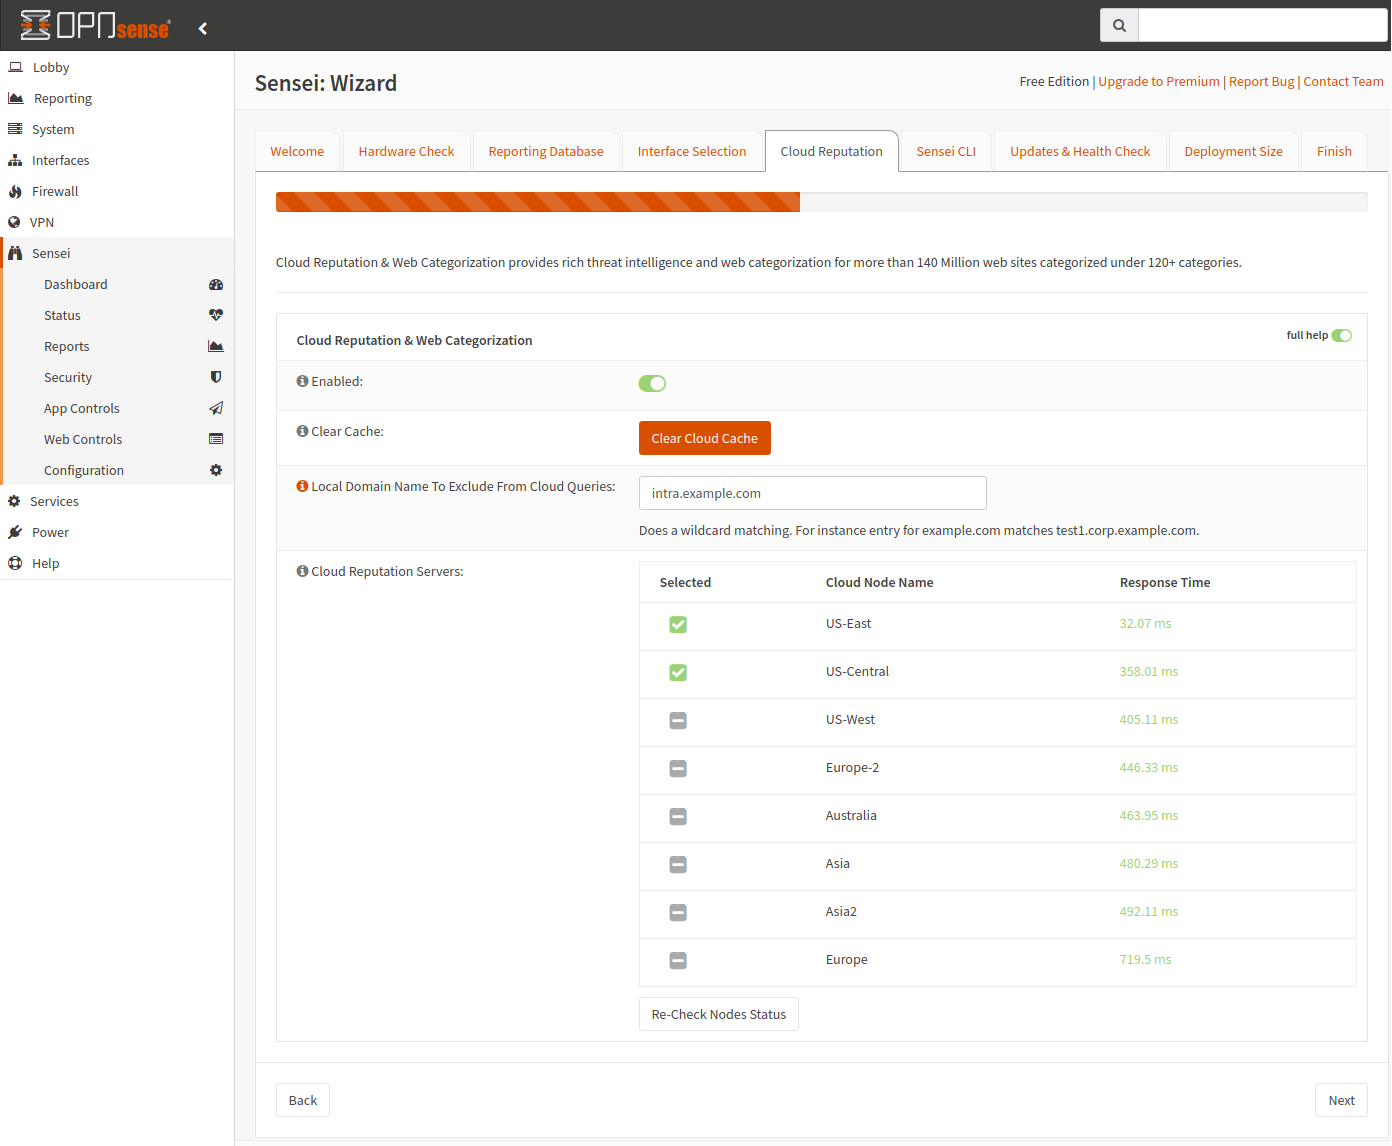Click the App Controls paper plane icon
Viewport: 1392px width, 1146px height.
click(216, 408)
